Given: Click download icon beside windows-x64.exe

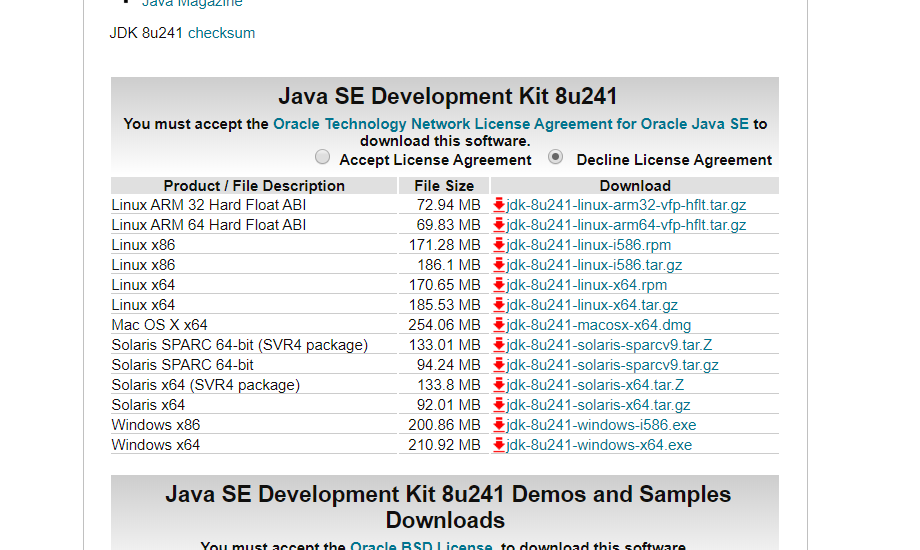Looking at the screenshot, I should 499,444.
